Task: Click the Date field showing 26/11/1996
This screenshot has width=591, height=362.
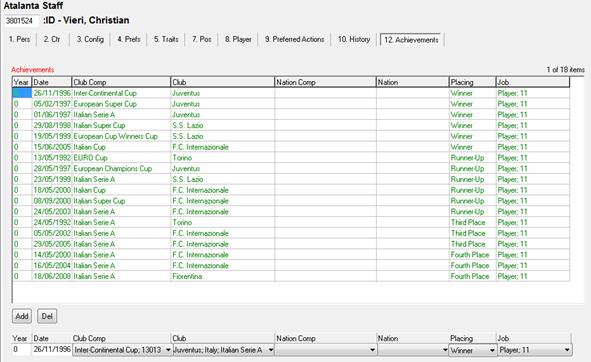Action: point(52,350)
